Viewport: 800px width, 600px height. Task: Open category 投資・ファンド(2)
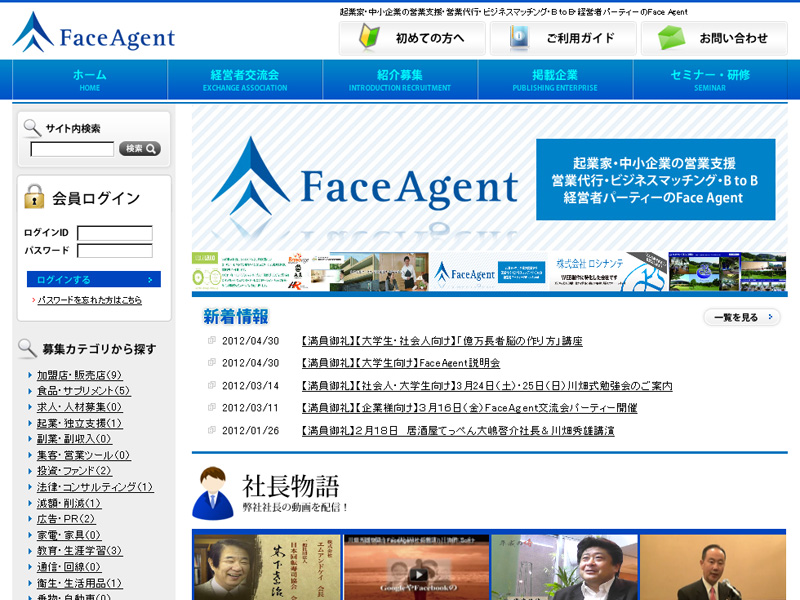[74, 471]
